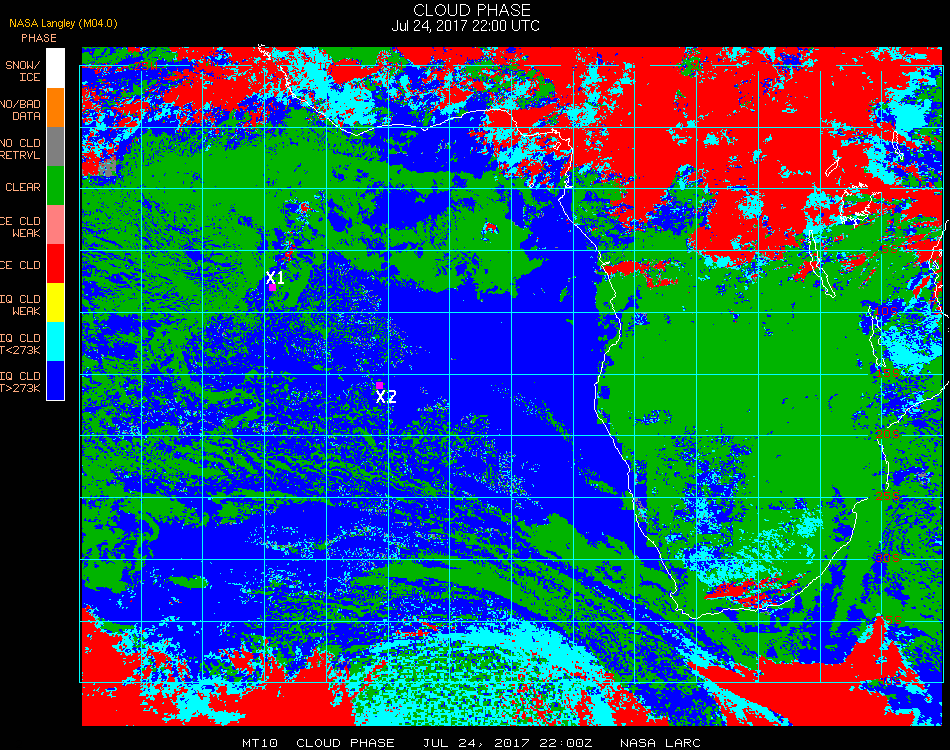Image resolution: width=950 pixels, height=750 pixels.
Task: Click the "10S" latitude label
Action: [886, 311]
